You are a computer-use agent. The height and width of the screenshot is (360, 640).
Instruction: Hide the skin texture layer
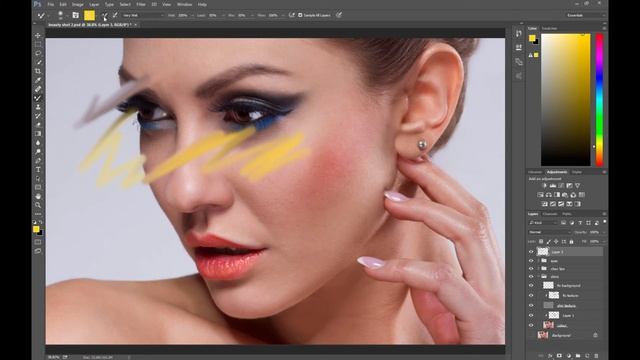click(x=531, y=305)
